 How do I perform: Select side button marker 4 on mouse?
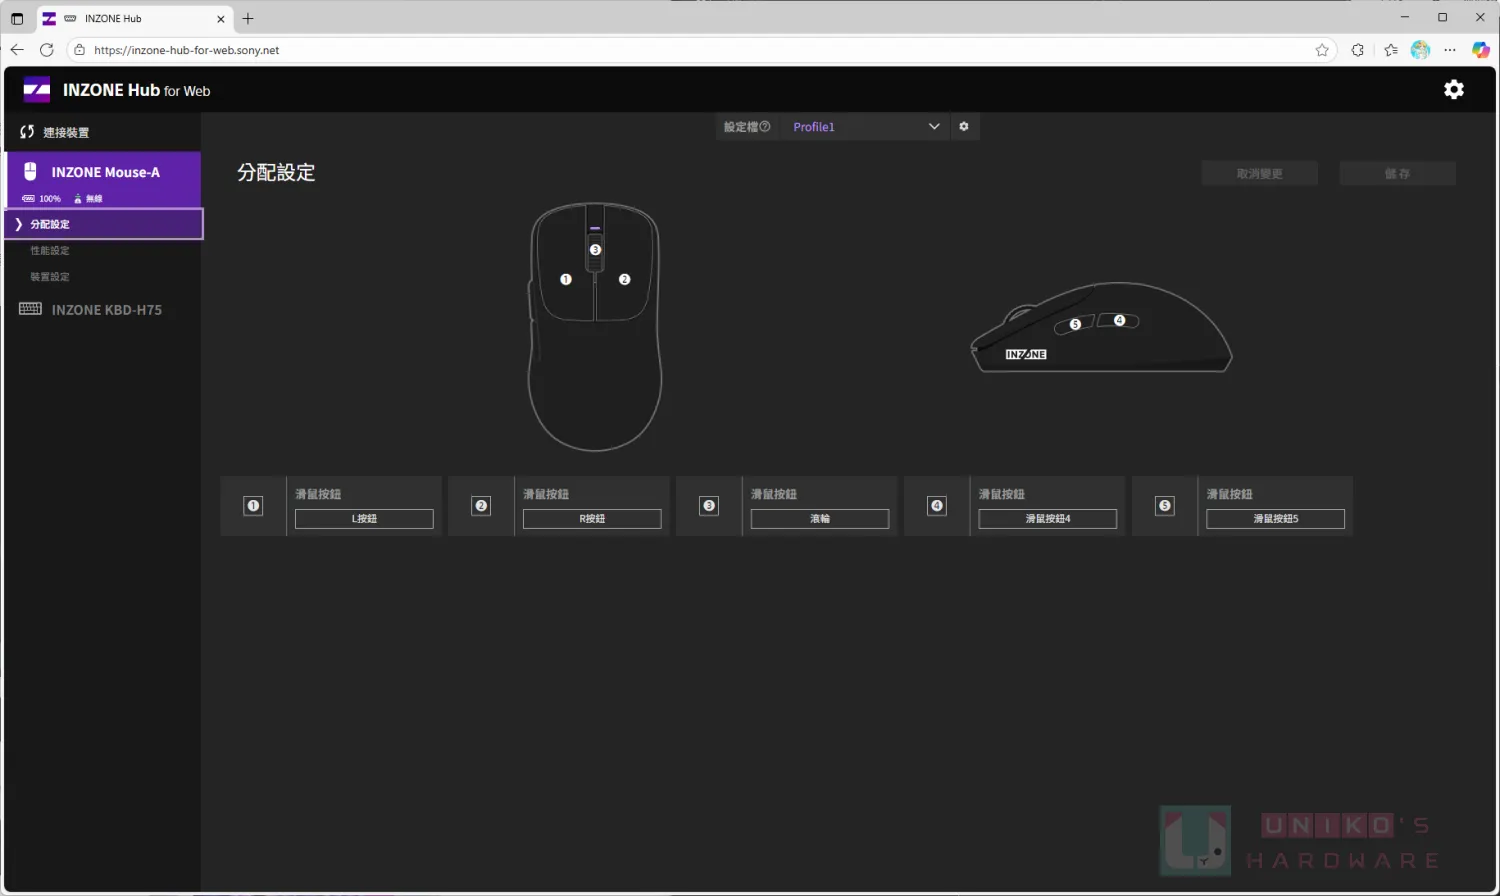1119,321
